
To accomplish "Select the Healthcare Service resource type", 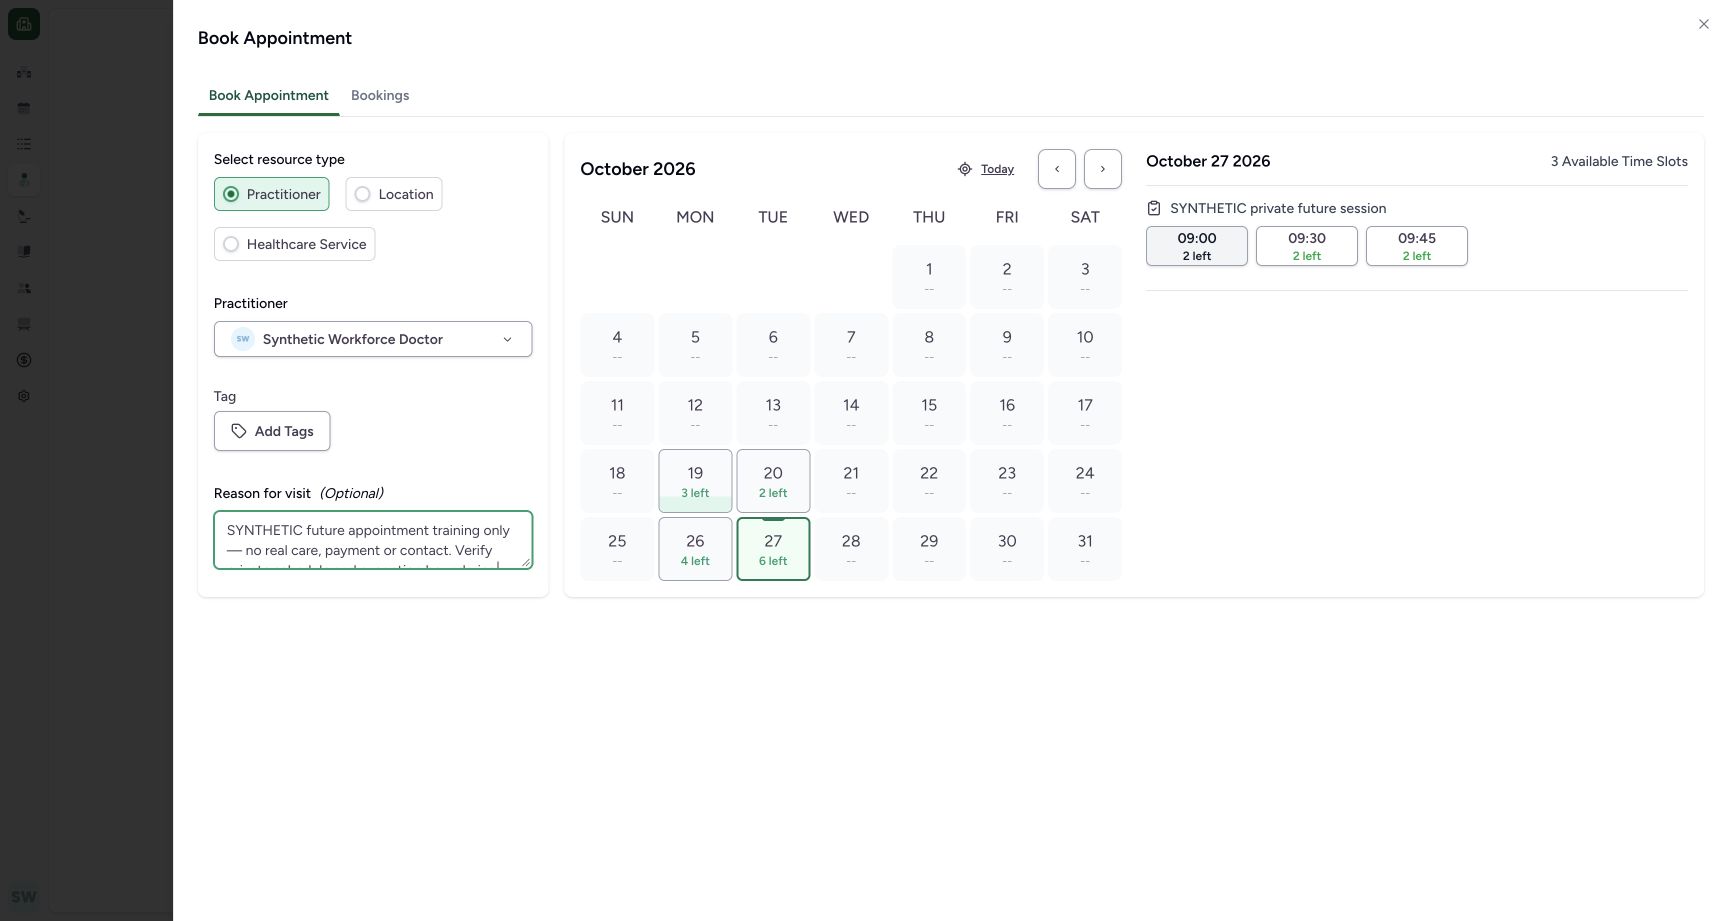I will coord(294,244).
